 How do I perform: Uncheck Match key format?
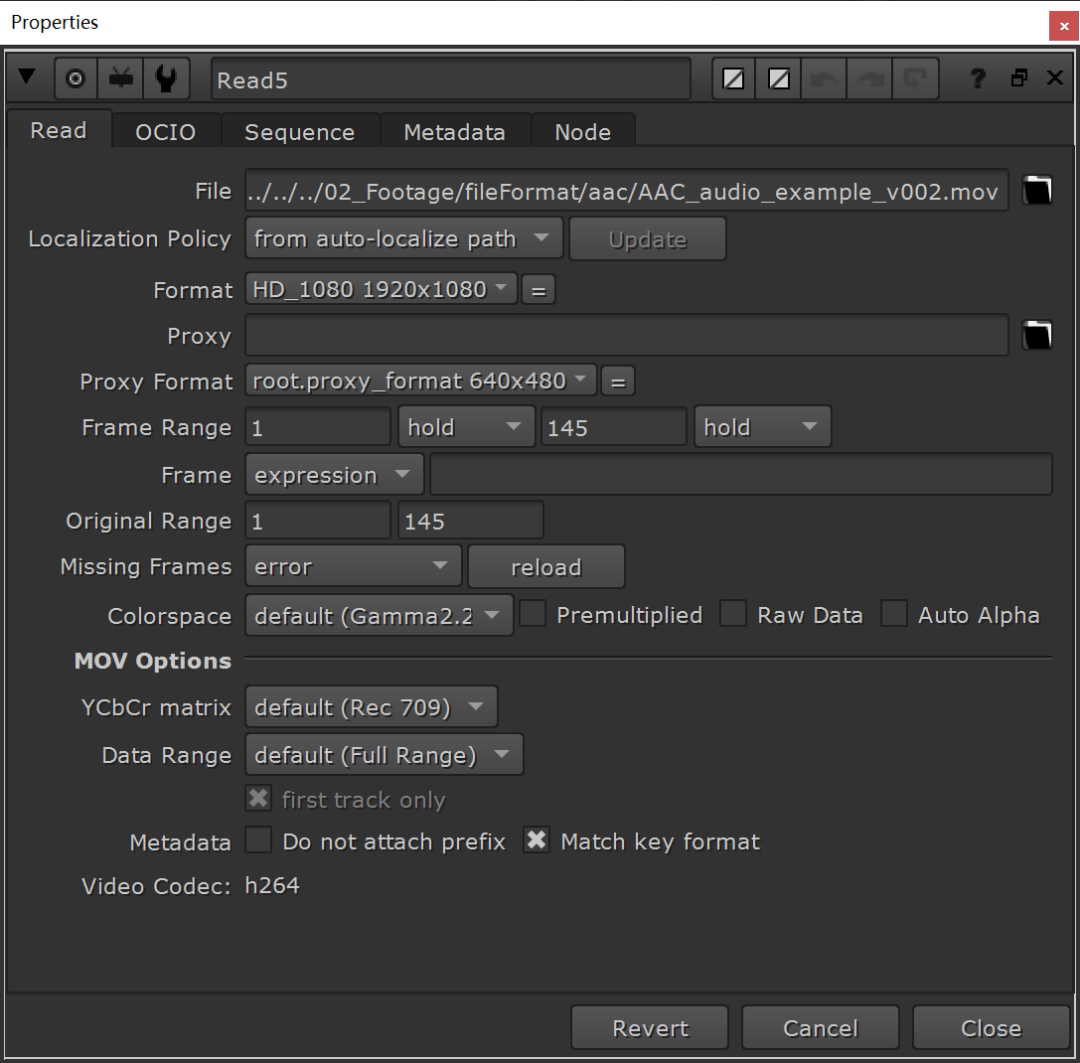click(537, 841)
